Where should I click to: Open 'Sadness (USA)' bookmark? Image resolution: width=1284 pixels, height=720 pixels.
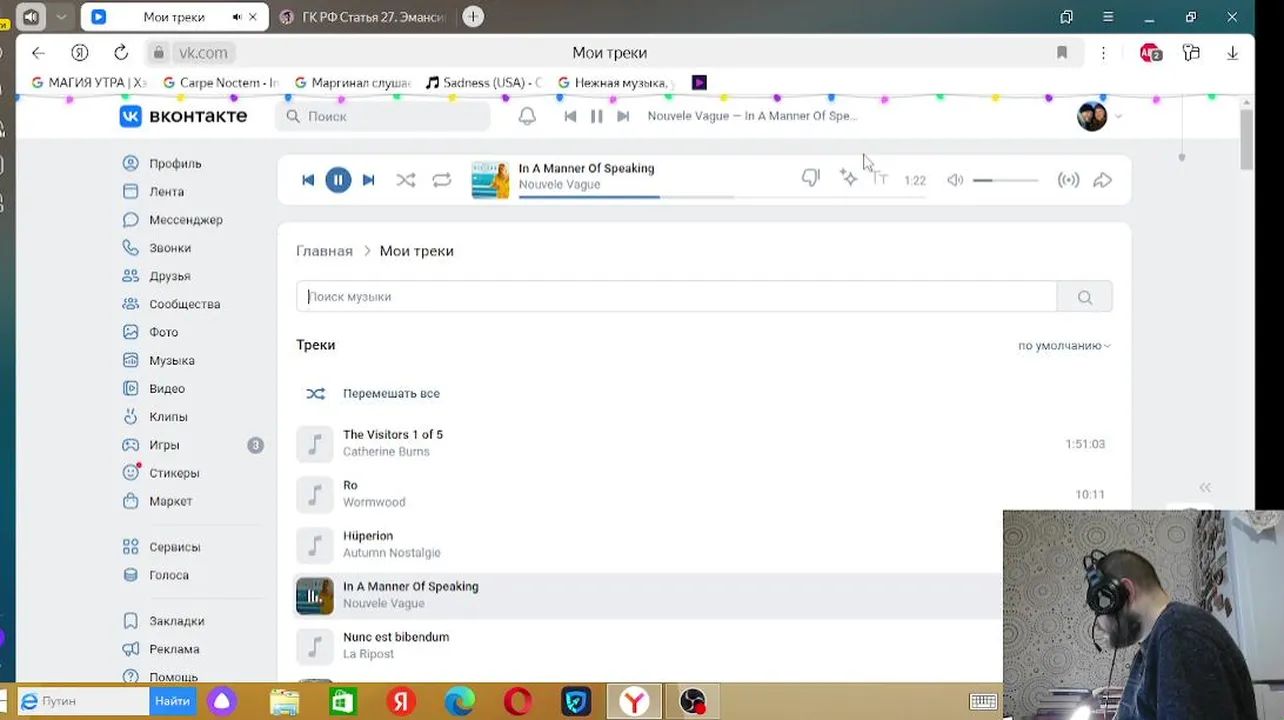(x=483, y=83)
